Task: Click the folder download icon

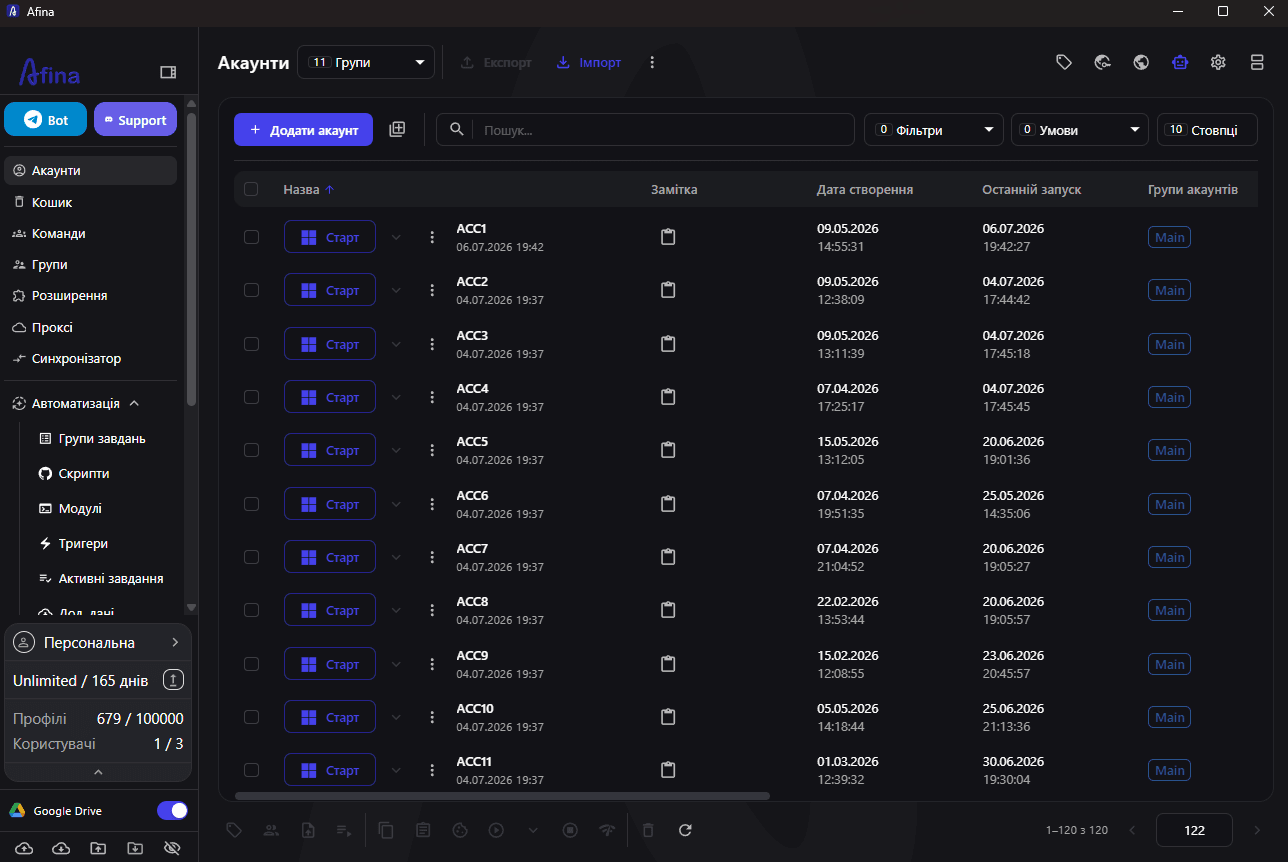Action: tap(135, 848)
